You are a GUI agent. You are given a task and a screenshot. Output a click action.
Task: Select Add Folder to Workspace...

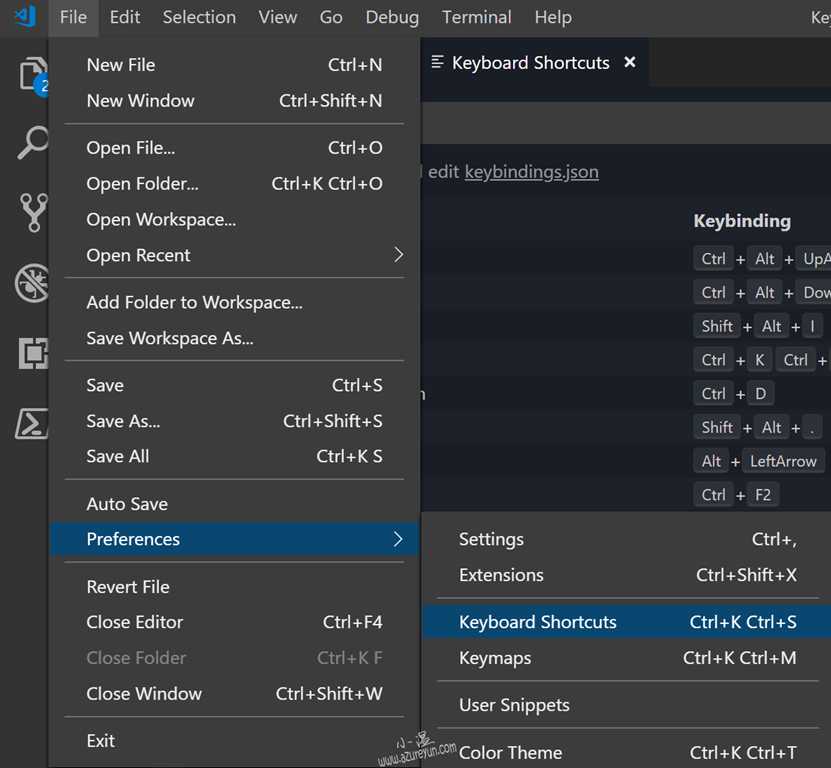234,303
